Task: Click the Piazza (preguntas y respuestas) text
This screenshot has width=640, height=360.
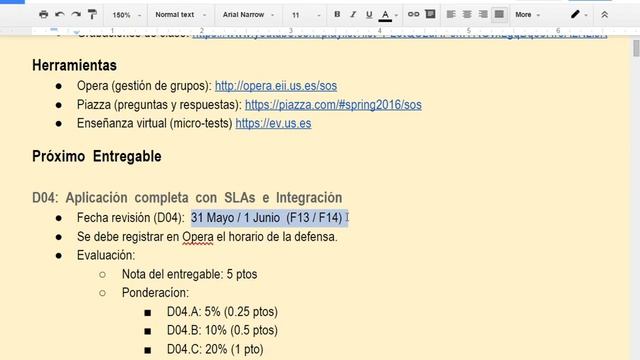Action: coord(159,105)
